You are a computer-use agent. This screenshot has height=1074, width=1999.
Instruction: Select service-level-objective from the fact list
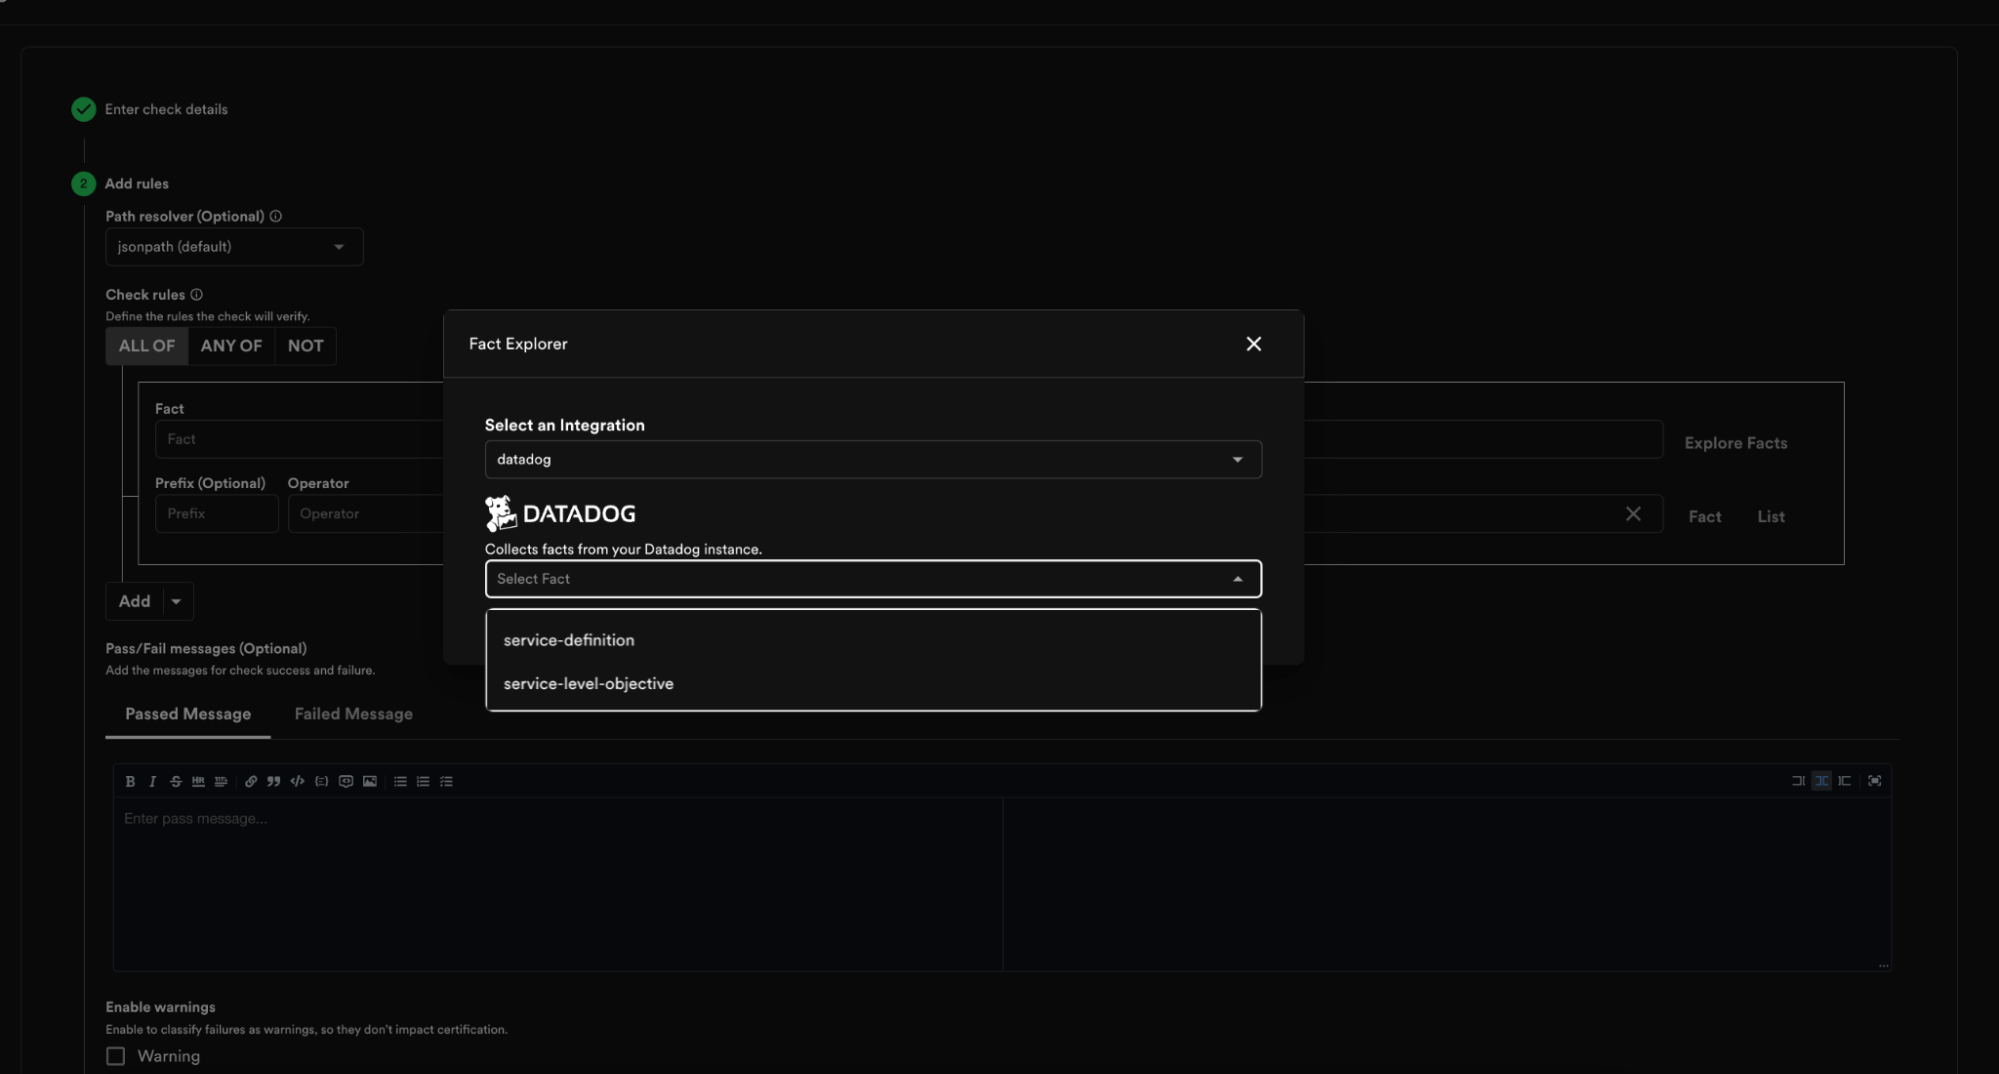tap(588, 683)
